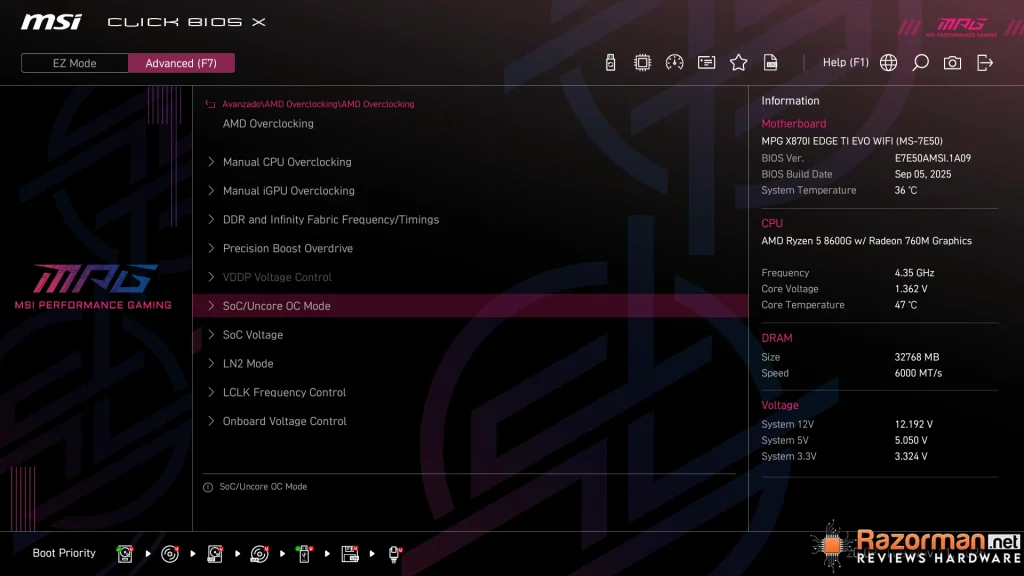
Task: Select the USB optical disc boot device
Action: 259,554
